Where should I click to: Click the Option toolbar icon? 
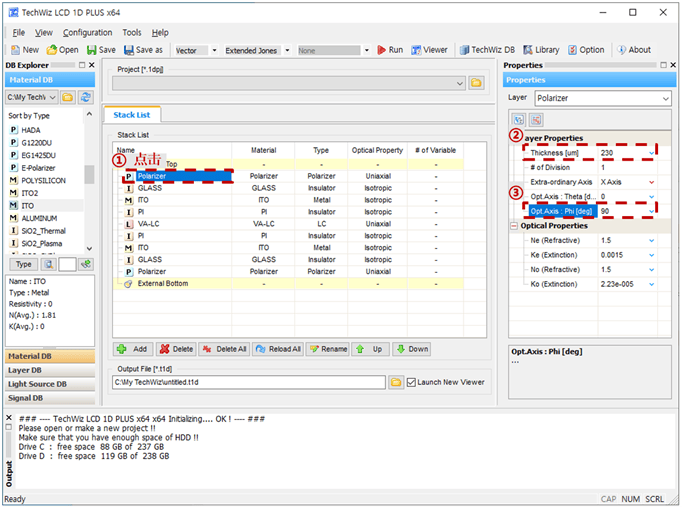click(x=586, y=50)
